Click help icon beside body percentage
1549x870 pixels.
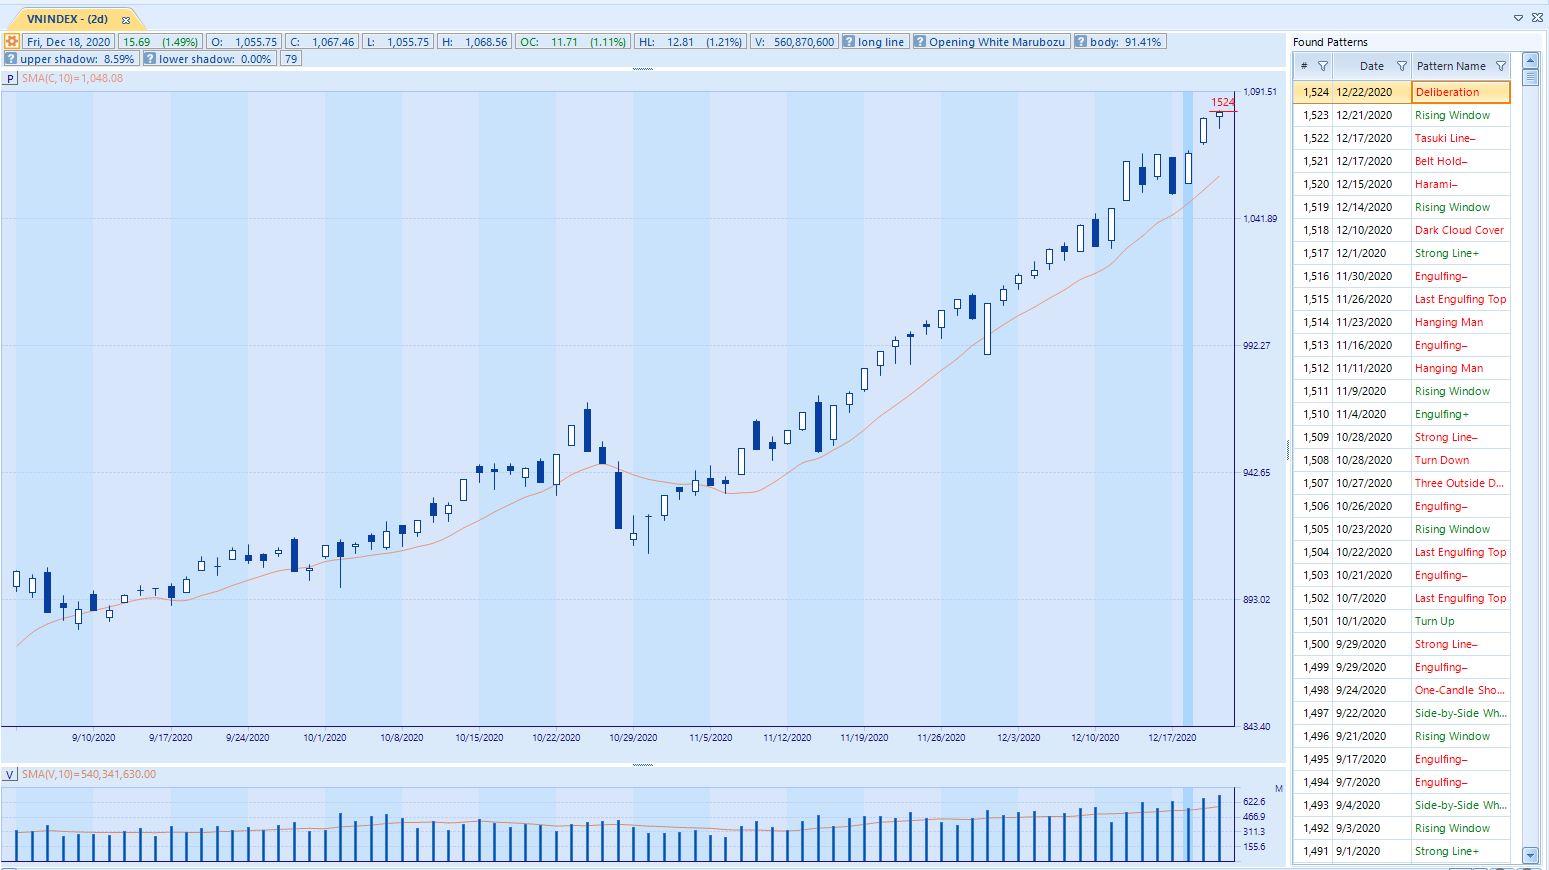(1081, 42)
